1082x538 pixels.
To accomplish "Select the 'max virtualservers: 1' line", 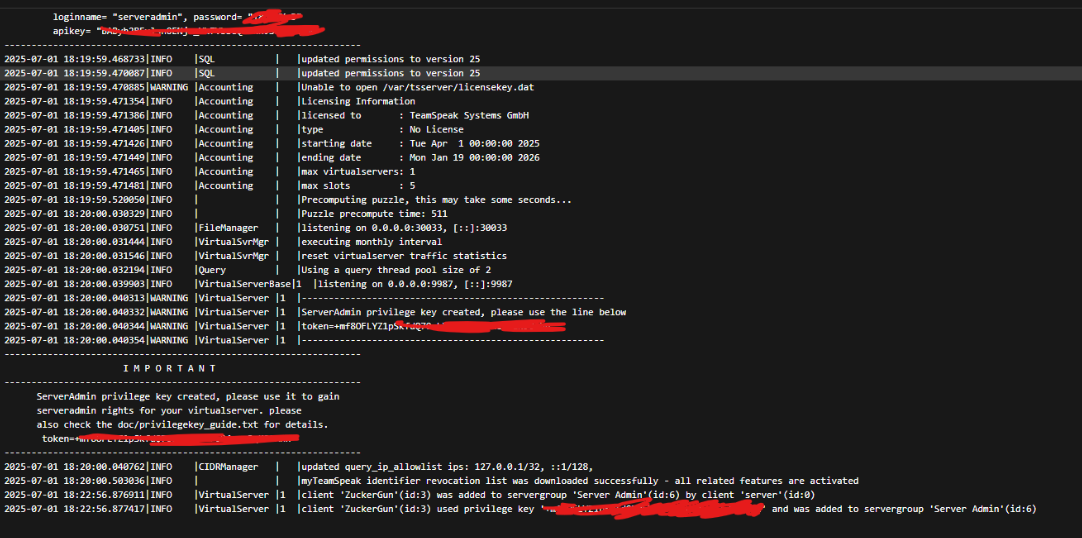I will (x=358, y=171).
